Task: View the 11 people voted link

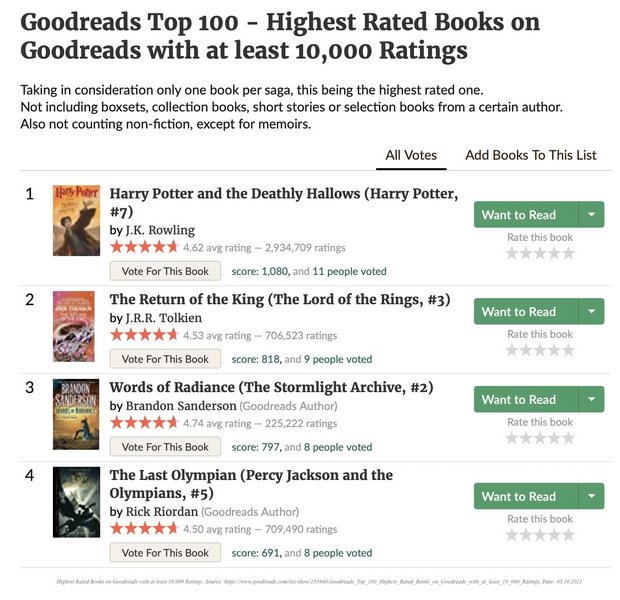Action: point(349,271)
